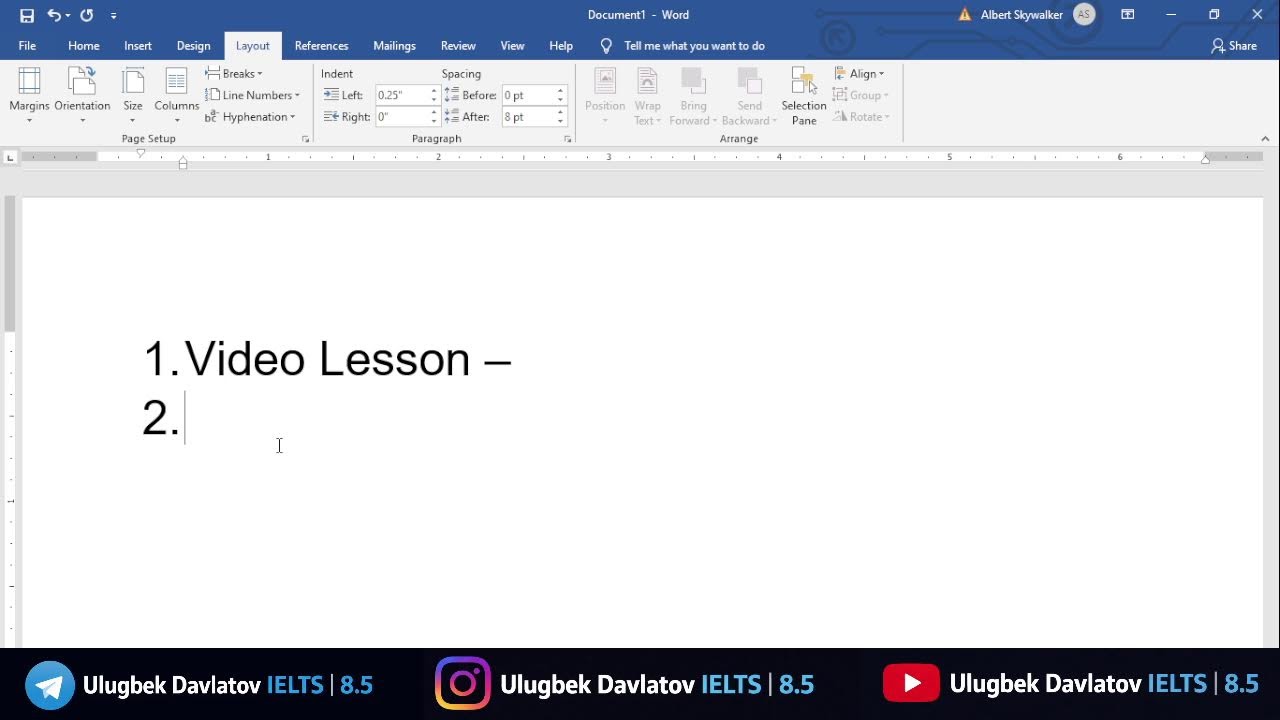The height and width of the screenshot is (720, 1280).
Task: Click list number '2.' in document
Action: (x=161, y=418)
